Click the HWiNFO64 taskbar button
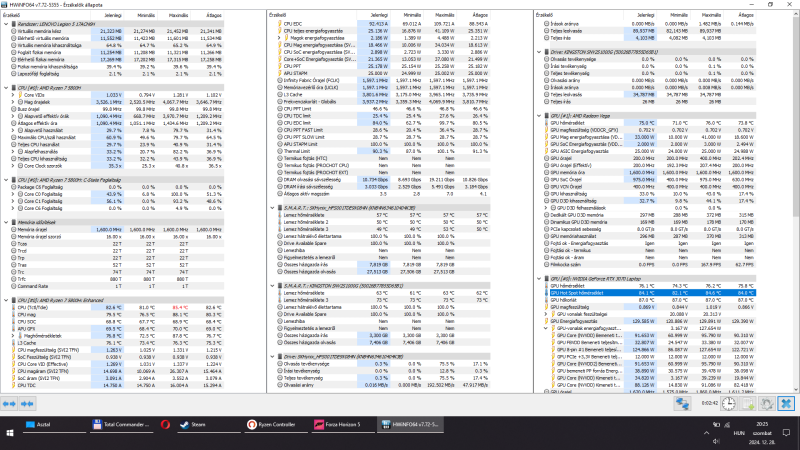Viewport: 800px width, 450px height. 411,424
